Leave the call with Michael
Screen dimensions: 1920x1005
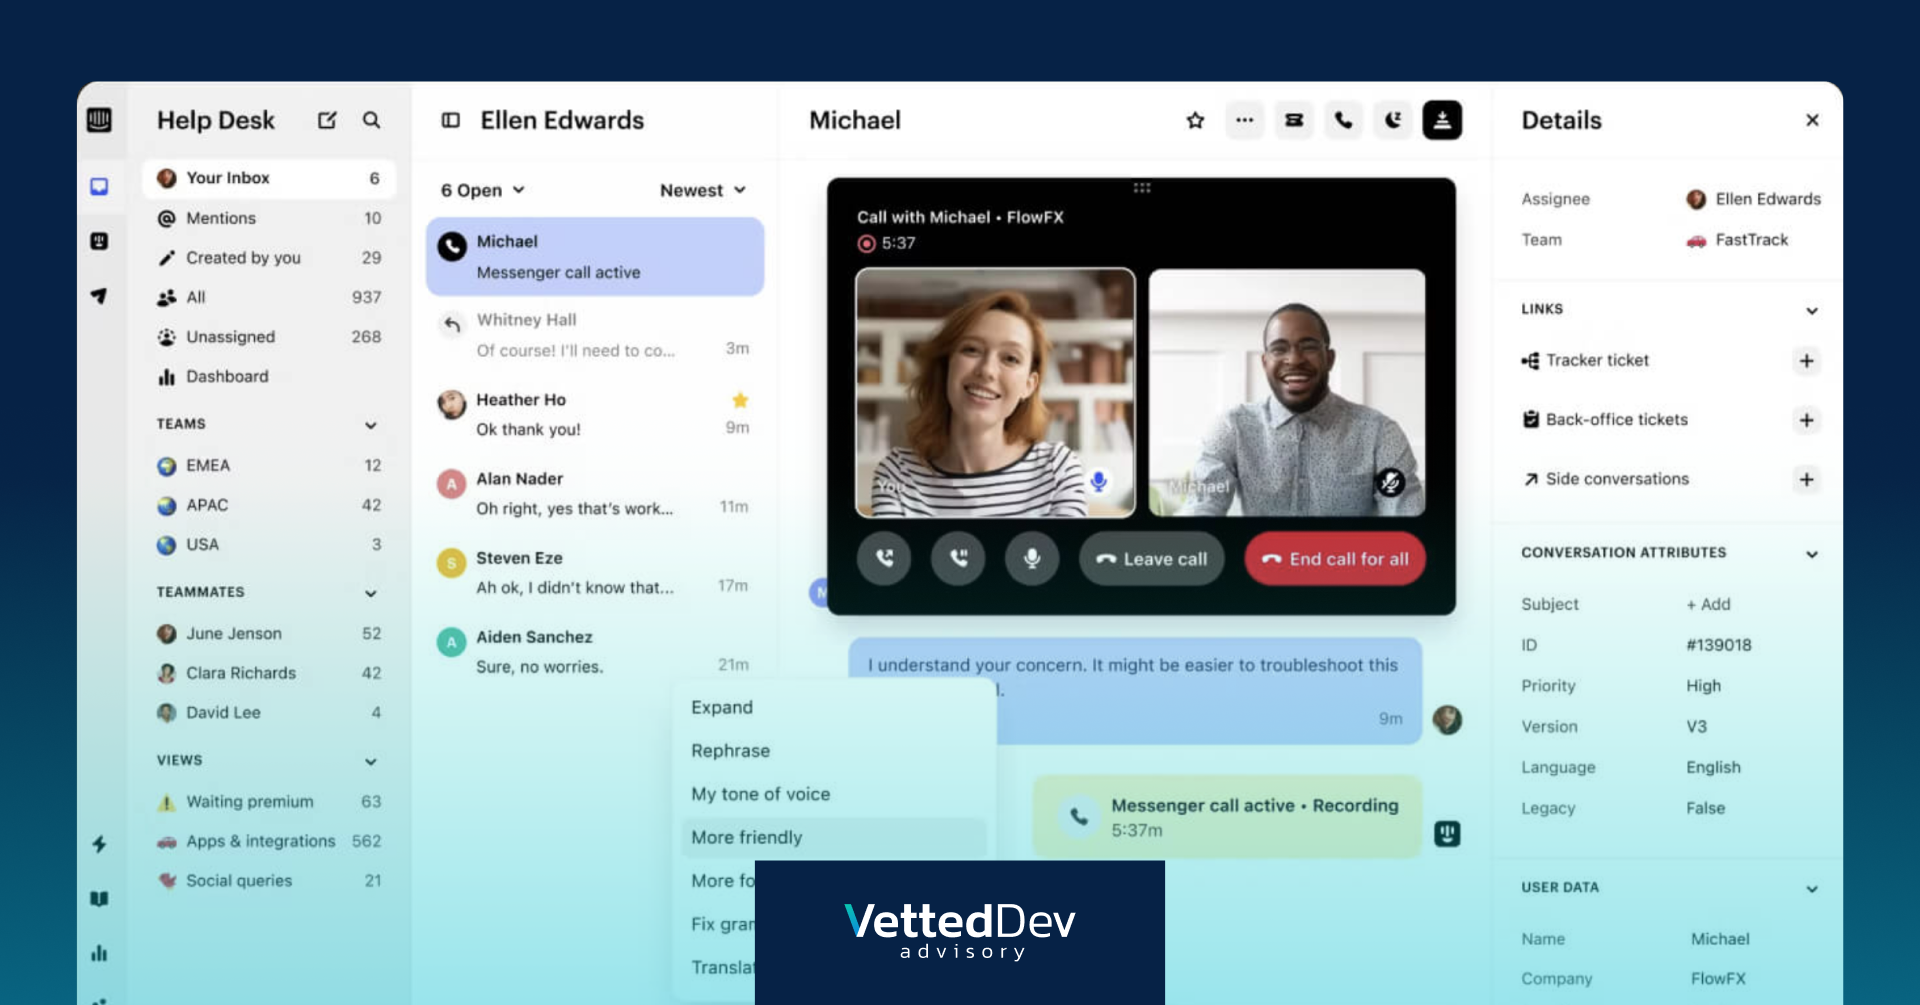click(1151, 558)
